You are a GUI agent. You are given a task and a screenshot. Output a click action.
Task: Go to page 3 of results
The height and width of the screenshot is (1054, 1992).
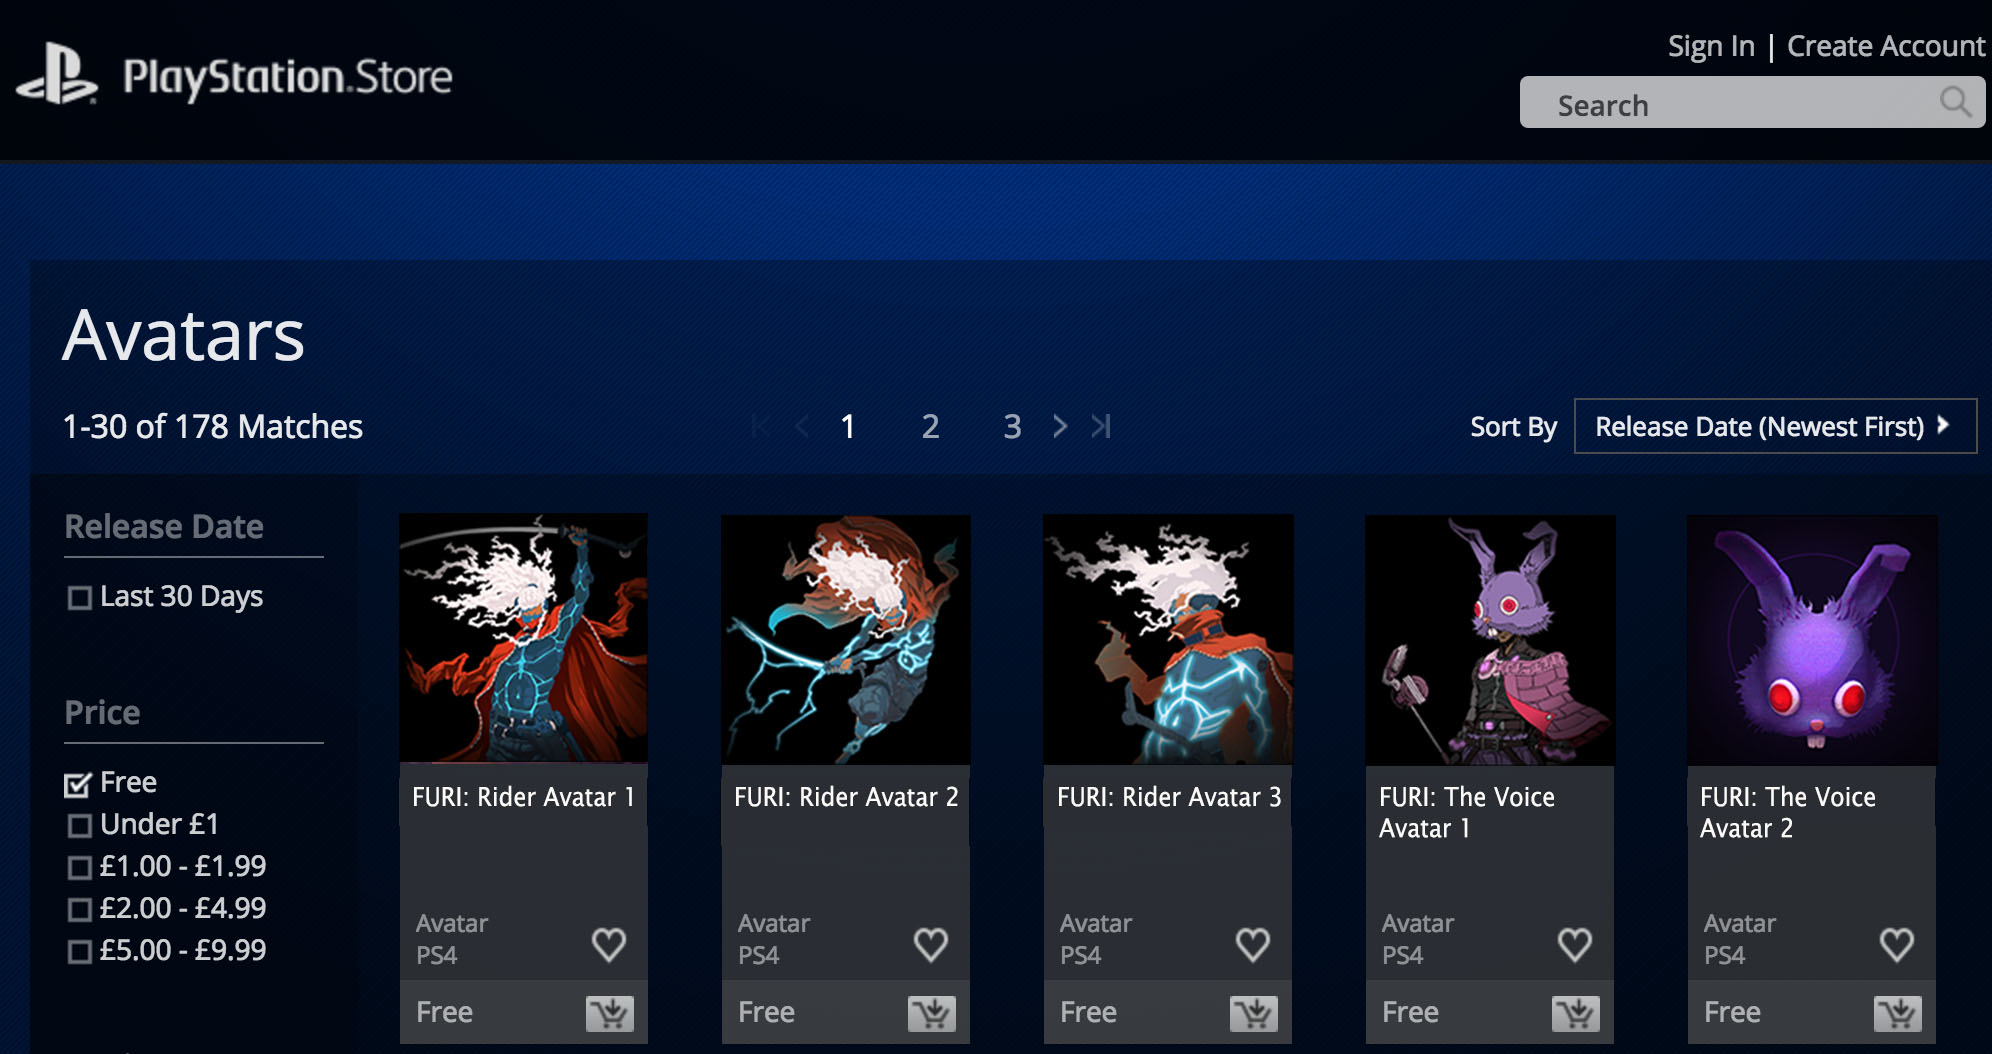1012,427
